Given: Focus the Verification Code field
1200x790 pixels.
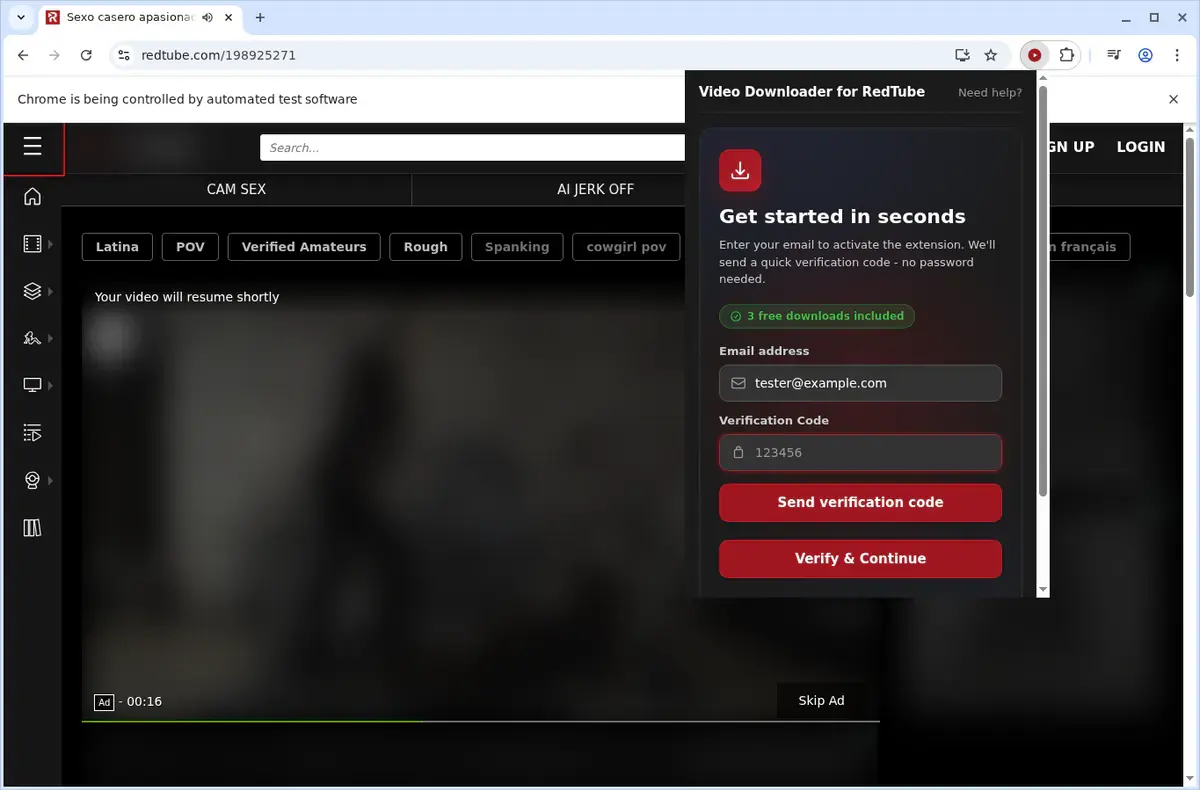Looking at the screenshot, I should (x=860, y=452).
